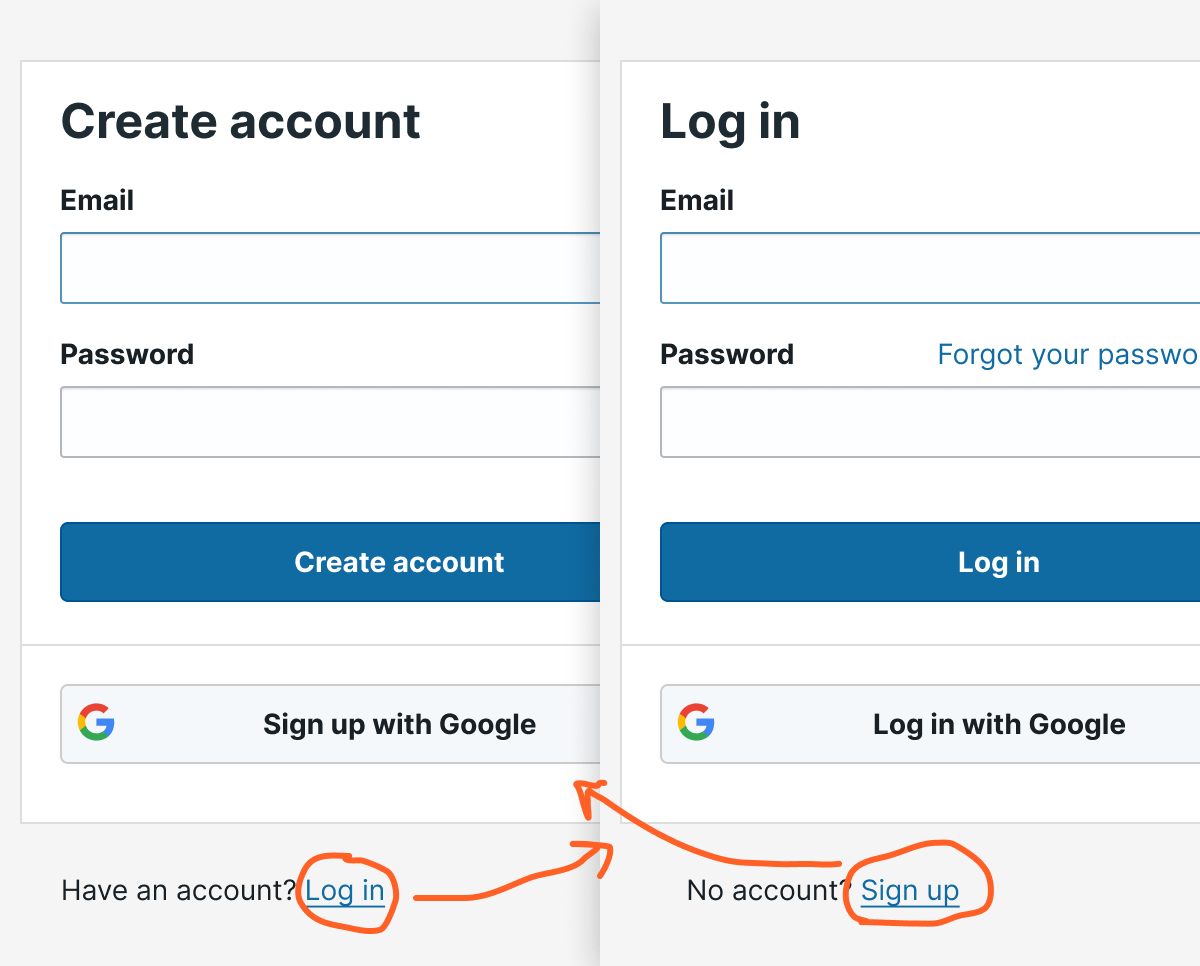Click the Email label in Create account form
The height and width of the screenshot is (966, 1200).
click(x=97, y=200)
